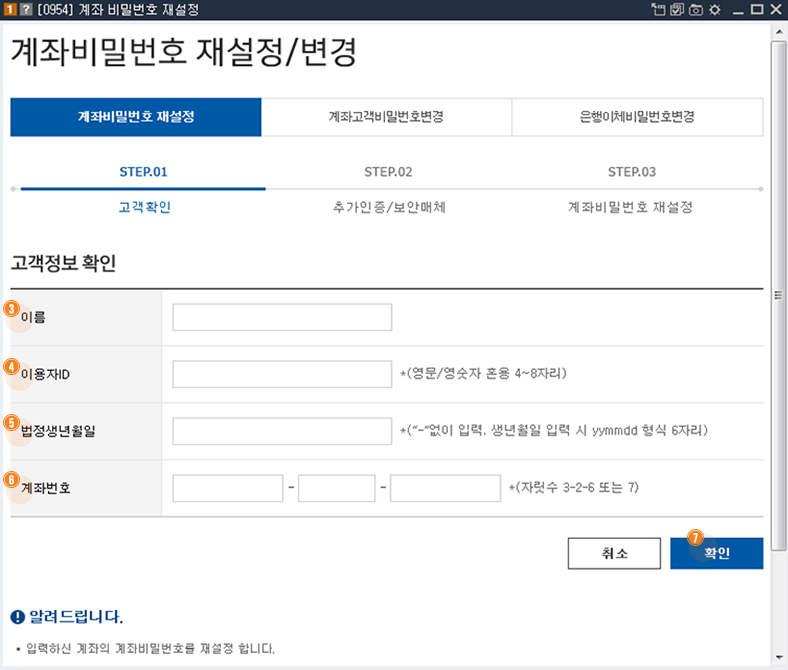Click the last 계좌번호 field segment
The width and height of the screenshot is (788, 670).
pyautogui.click(x=445, y=488)
